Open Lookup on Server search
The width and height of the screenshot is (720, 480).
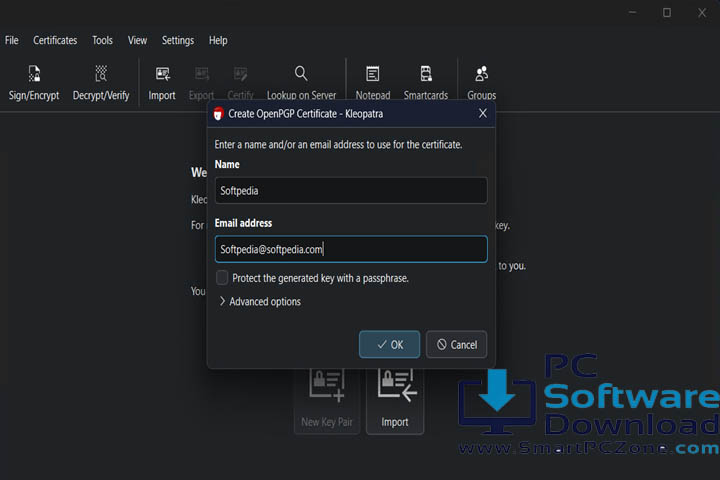pos(301,83)
